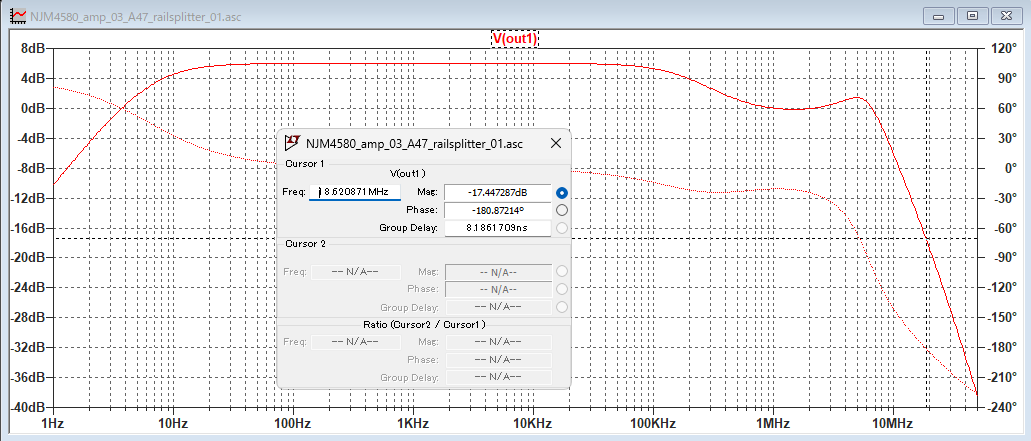Click the LTspice logo in cursor dialog
Screen dimensions: 1031x441
[293, 144]
